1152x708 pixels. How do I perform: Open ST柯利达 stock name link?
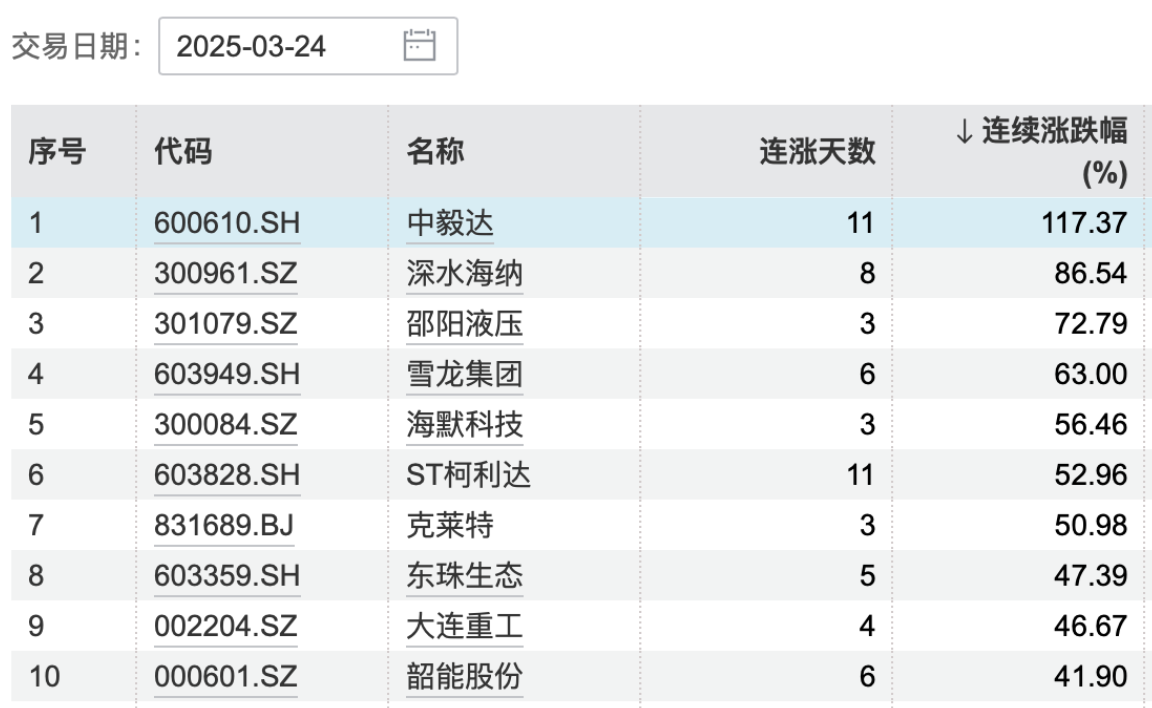point(468,476)
